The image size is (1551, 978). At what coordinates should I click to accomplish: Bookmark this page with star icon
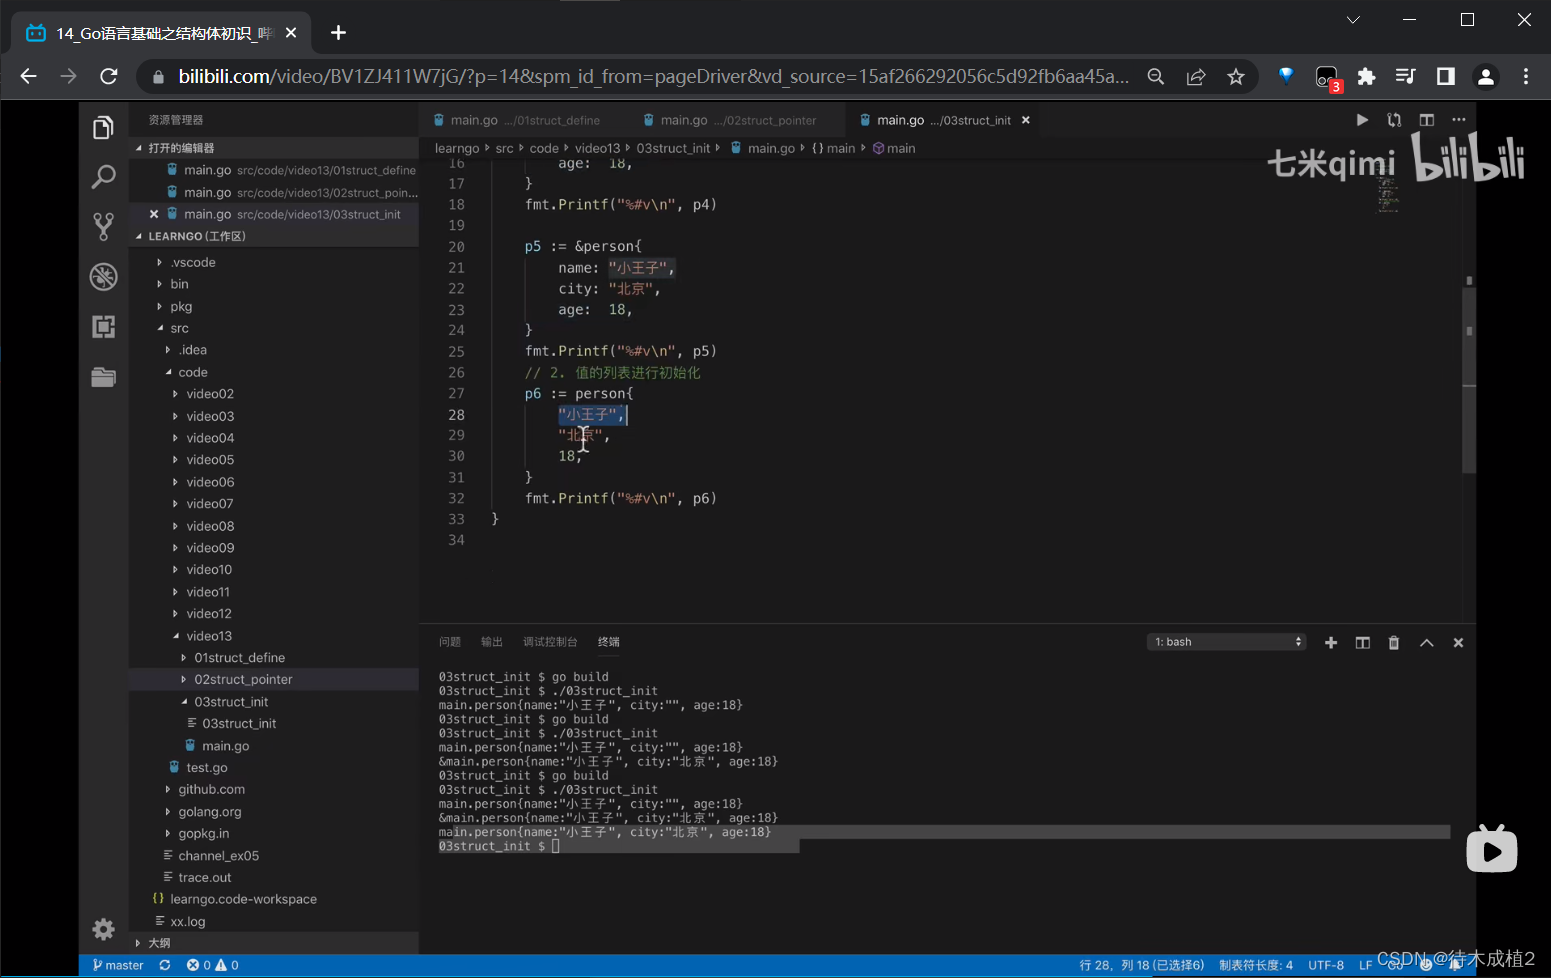(x=1236, y=77)
